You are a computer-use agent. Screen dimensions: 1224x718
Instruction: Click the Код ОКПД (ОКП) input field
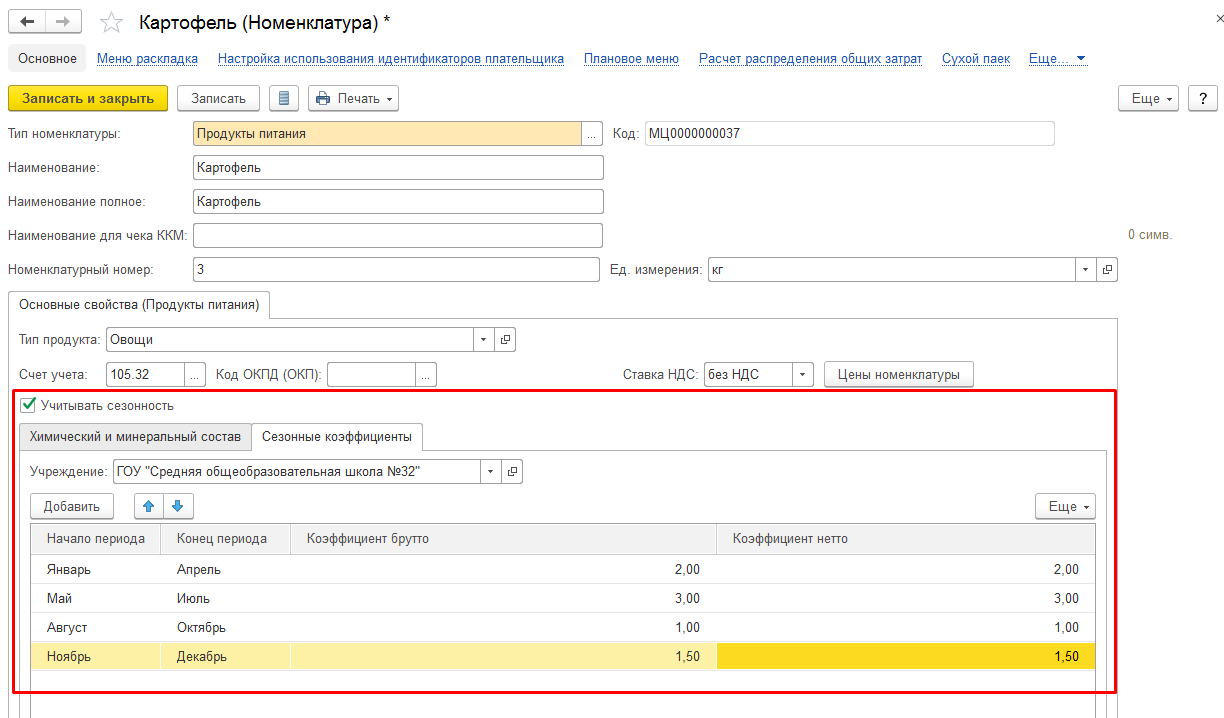pos(372,375)
